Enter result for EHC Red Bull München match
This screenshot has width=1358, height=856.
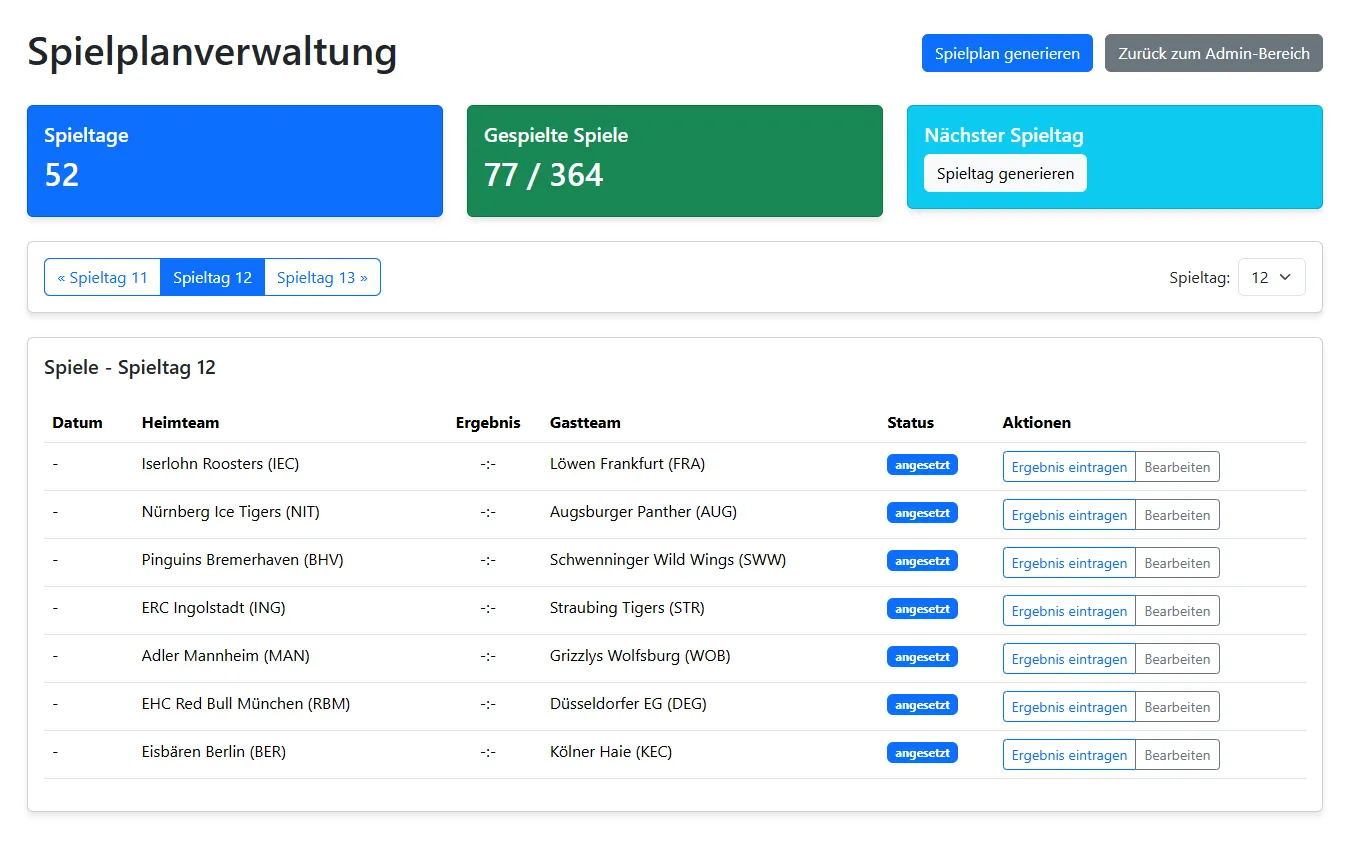tap(1069, 707)
